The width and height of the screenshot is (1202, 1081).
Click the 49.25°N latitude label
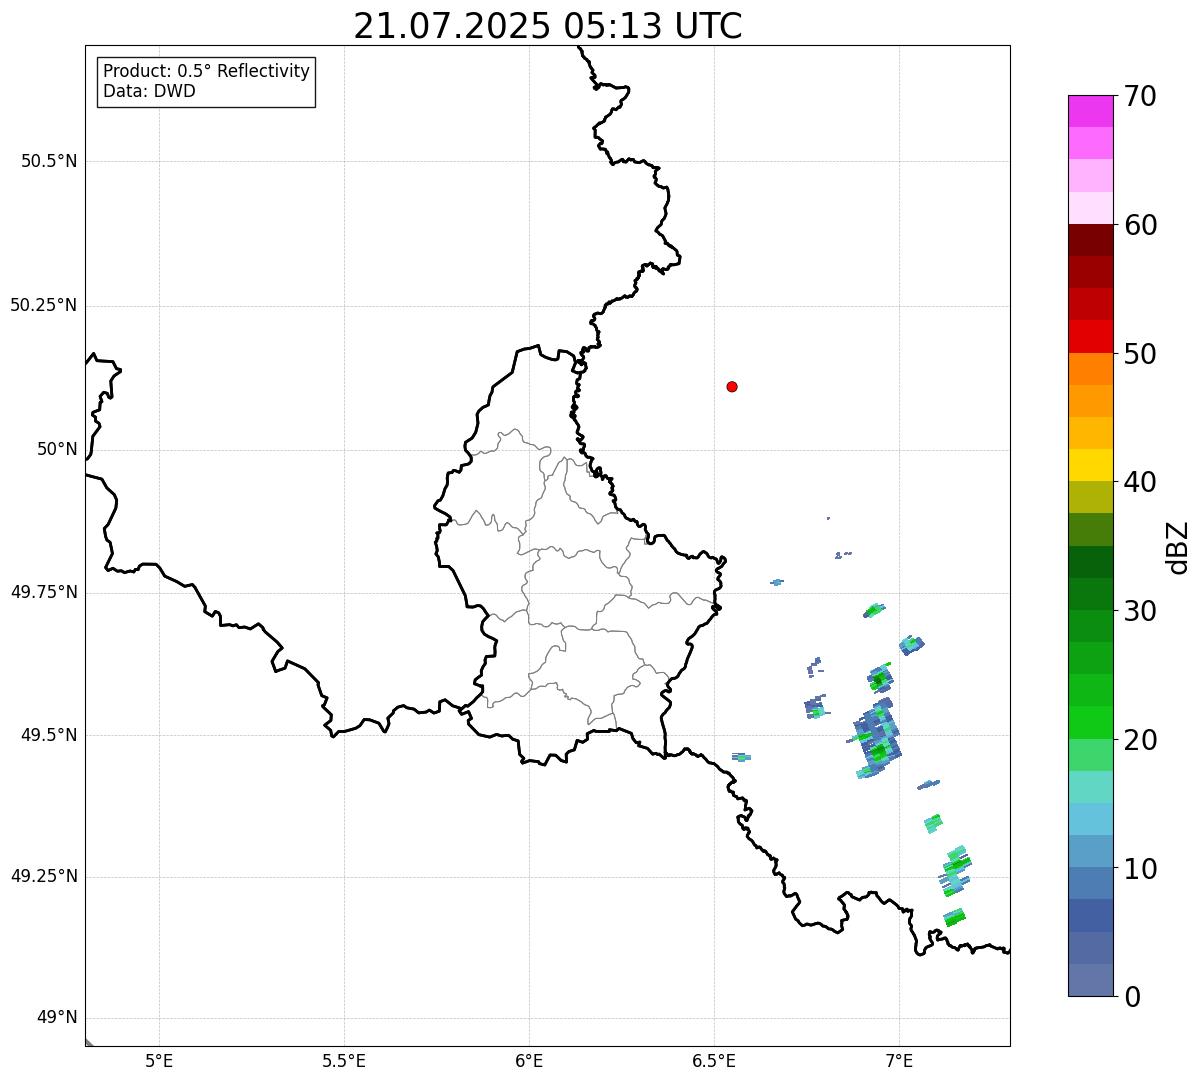(x=44, y=877)
